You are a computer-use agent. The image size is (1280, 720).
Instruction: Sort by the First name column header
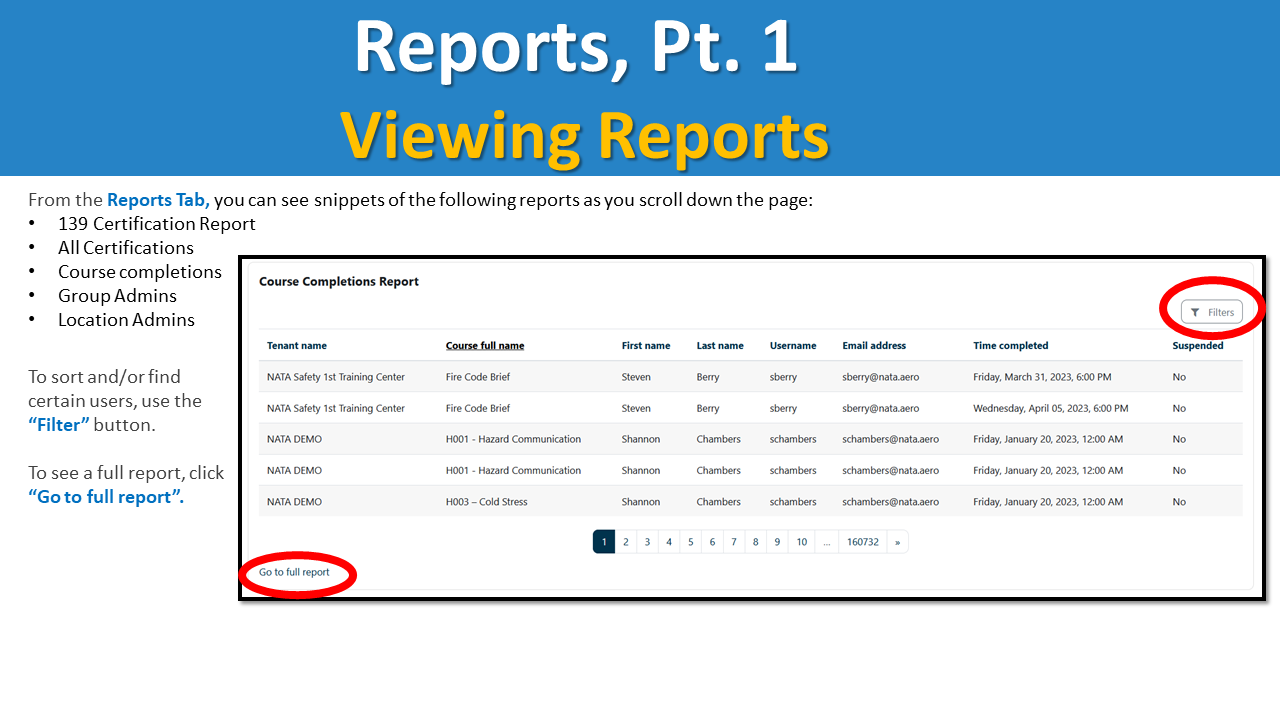pos(647,345)
